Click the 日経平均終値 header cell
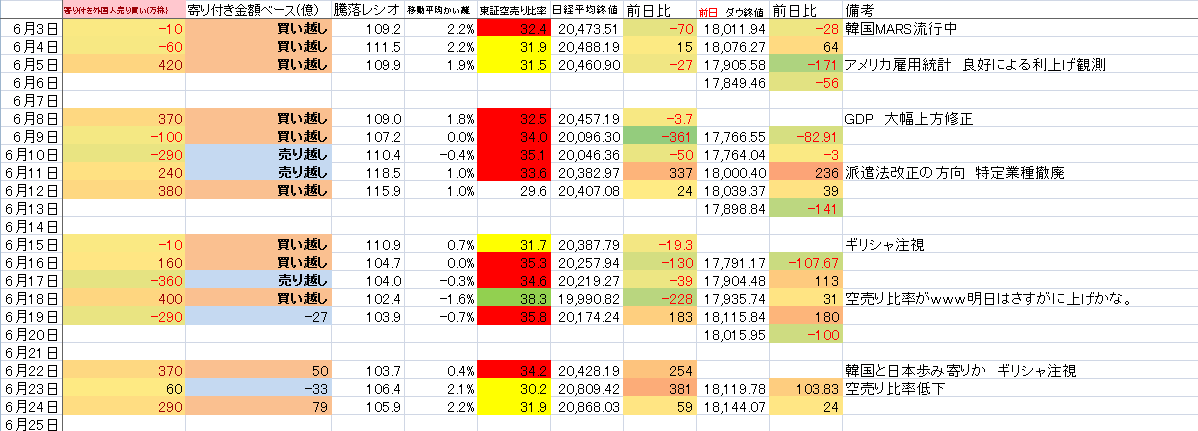Screen dimensions: 1198x431 tap(586, 10)
